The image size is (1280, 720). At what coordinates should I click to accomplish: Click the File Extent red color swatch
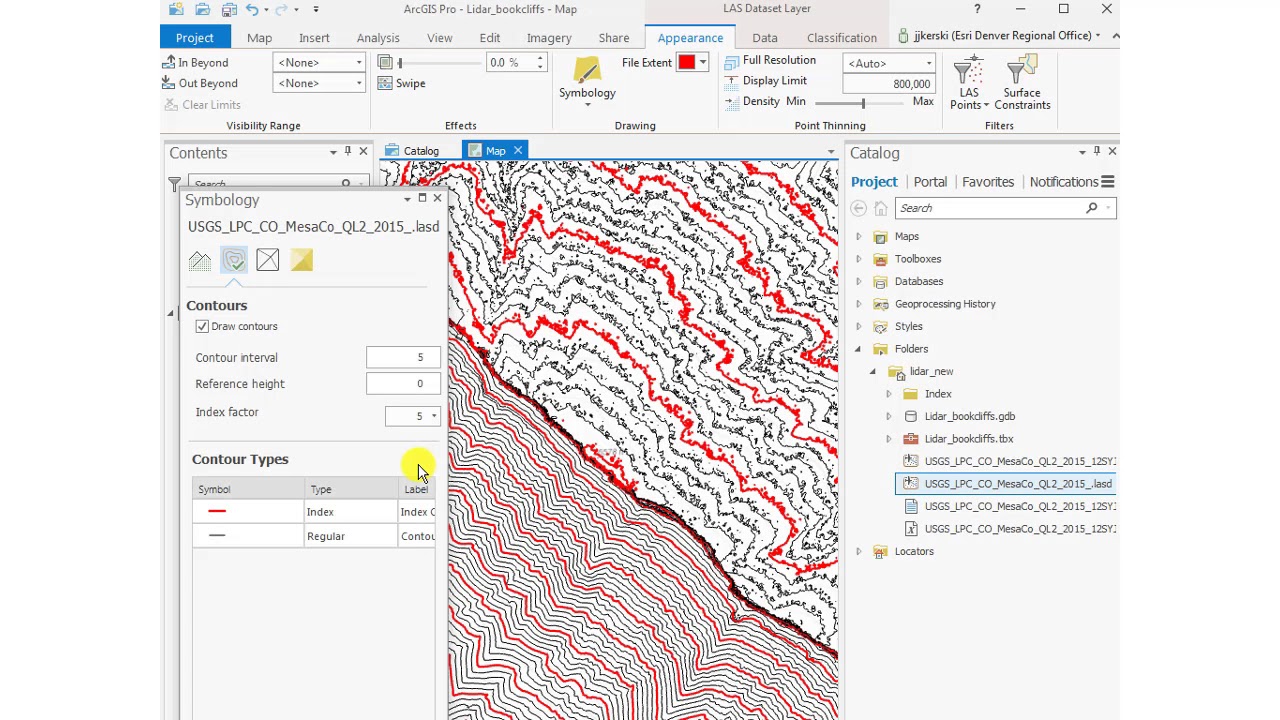click(686, 62)
